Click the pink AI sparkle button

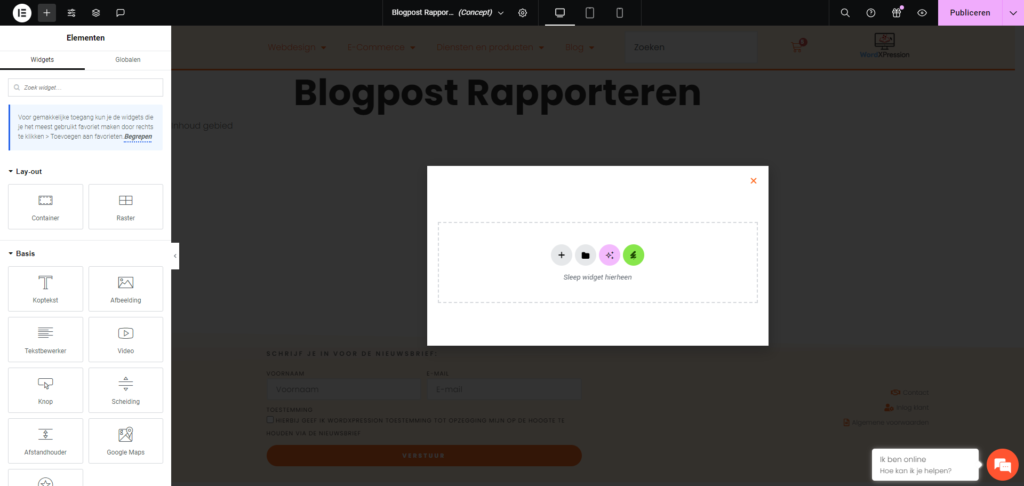point(609,255)
